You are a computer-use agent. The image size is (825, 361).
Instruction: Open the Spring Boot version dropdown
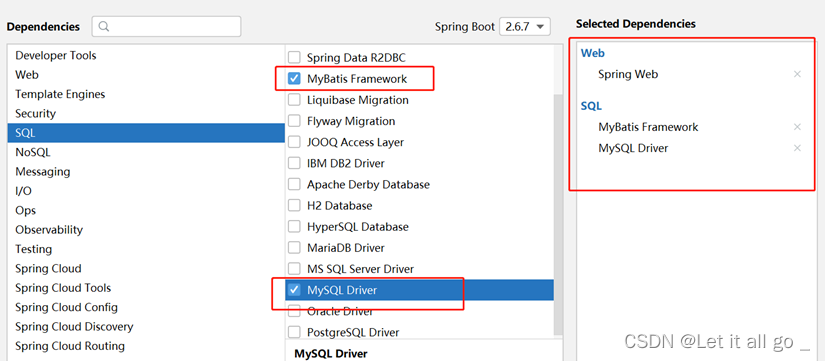[x=525, y=26]
